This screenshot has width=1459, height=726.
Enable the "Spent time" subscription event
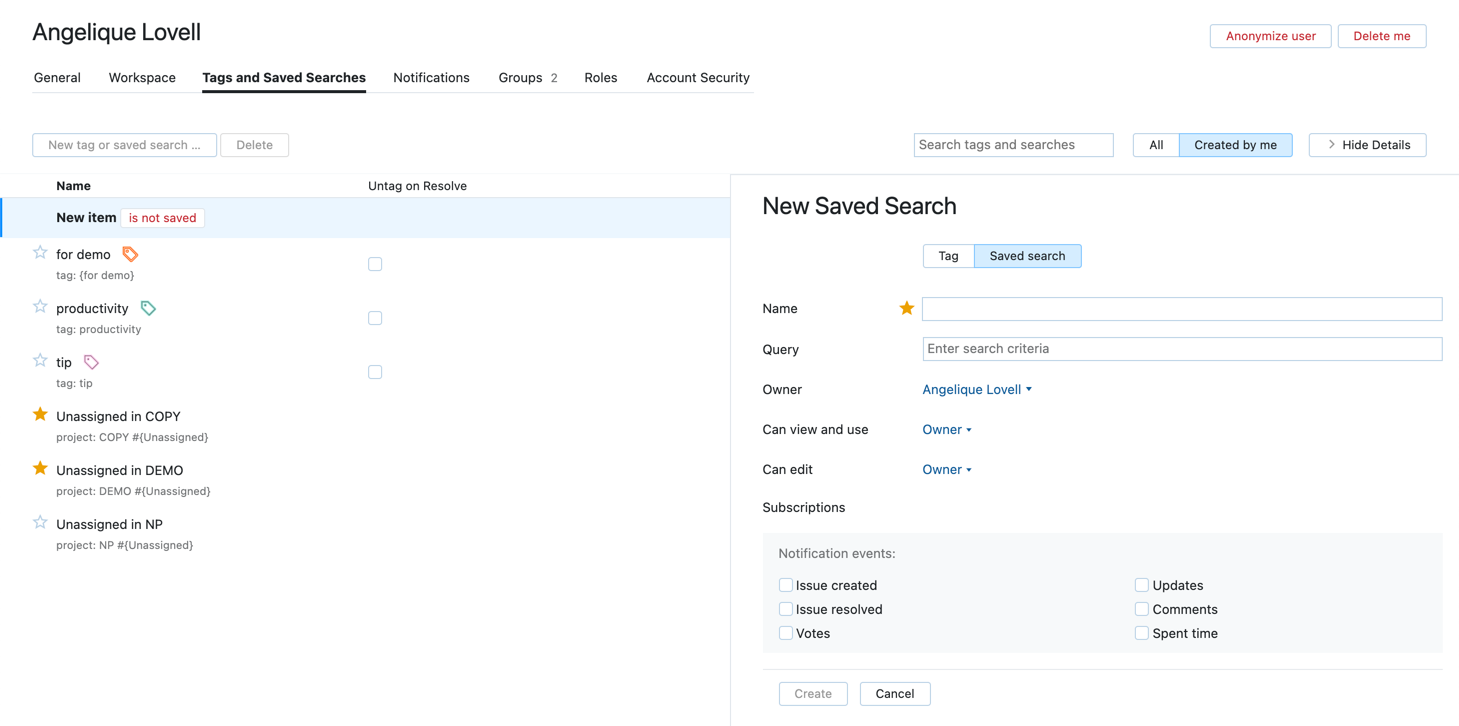pos(1142,632)
